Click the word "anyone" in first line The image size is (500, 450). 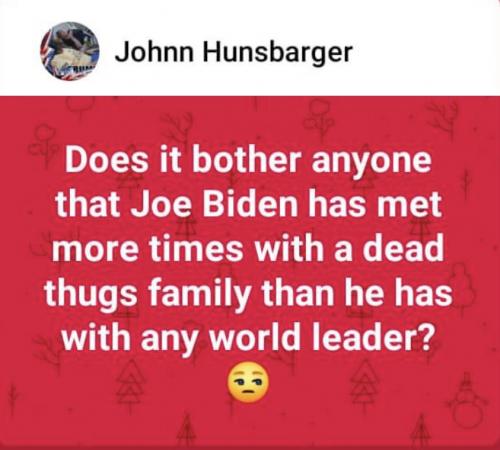tap(371, 162)
